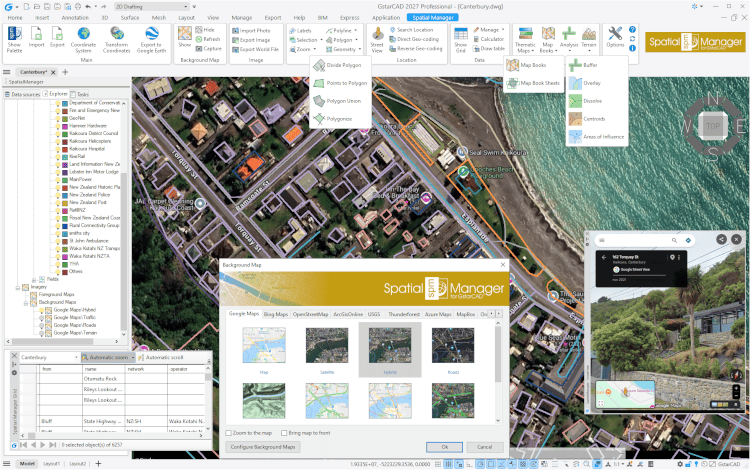Turn on Google Maps\Roads bulb

click(42, 325)
